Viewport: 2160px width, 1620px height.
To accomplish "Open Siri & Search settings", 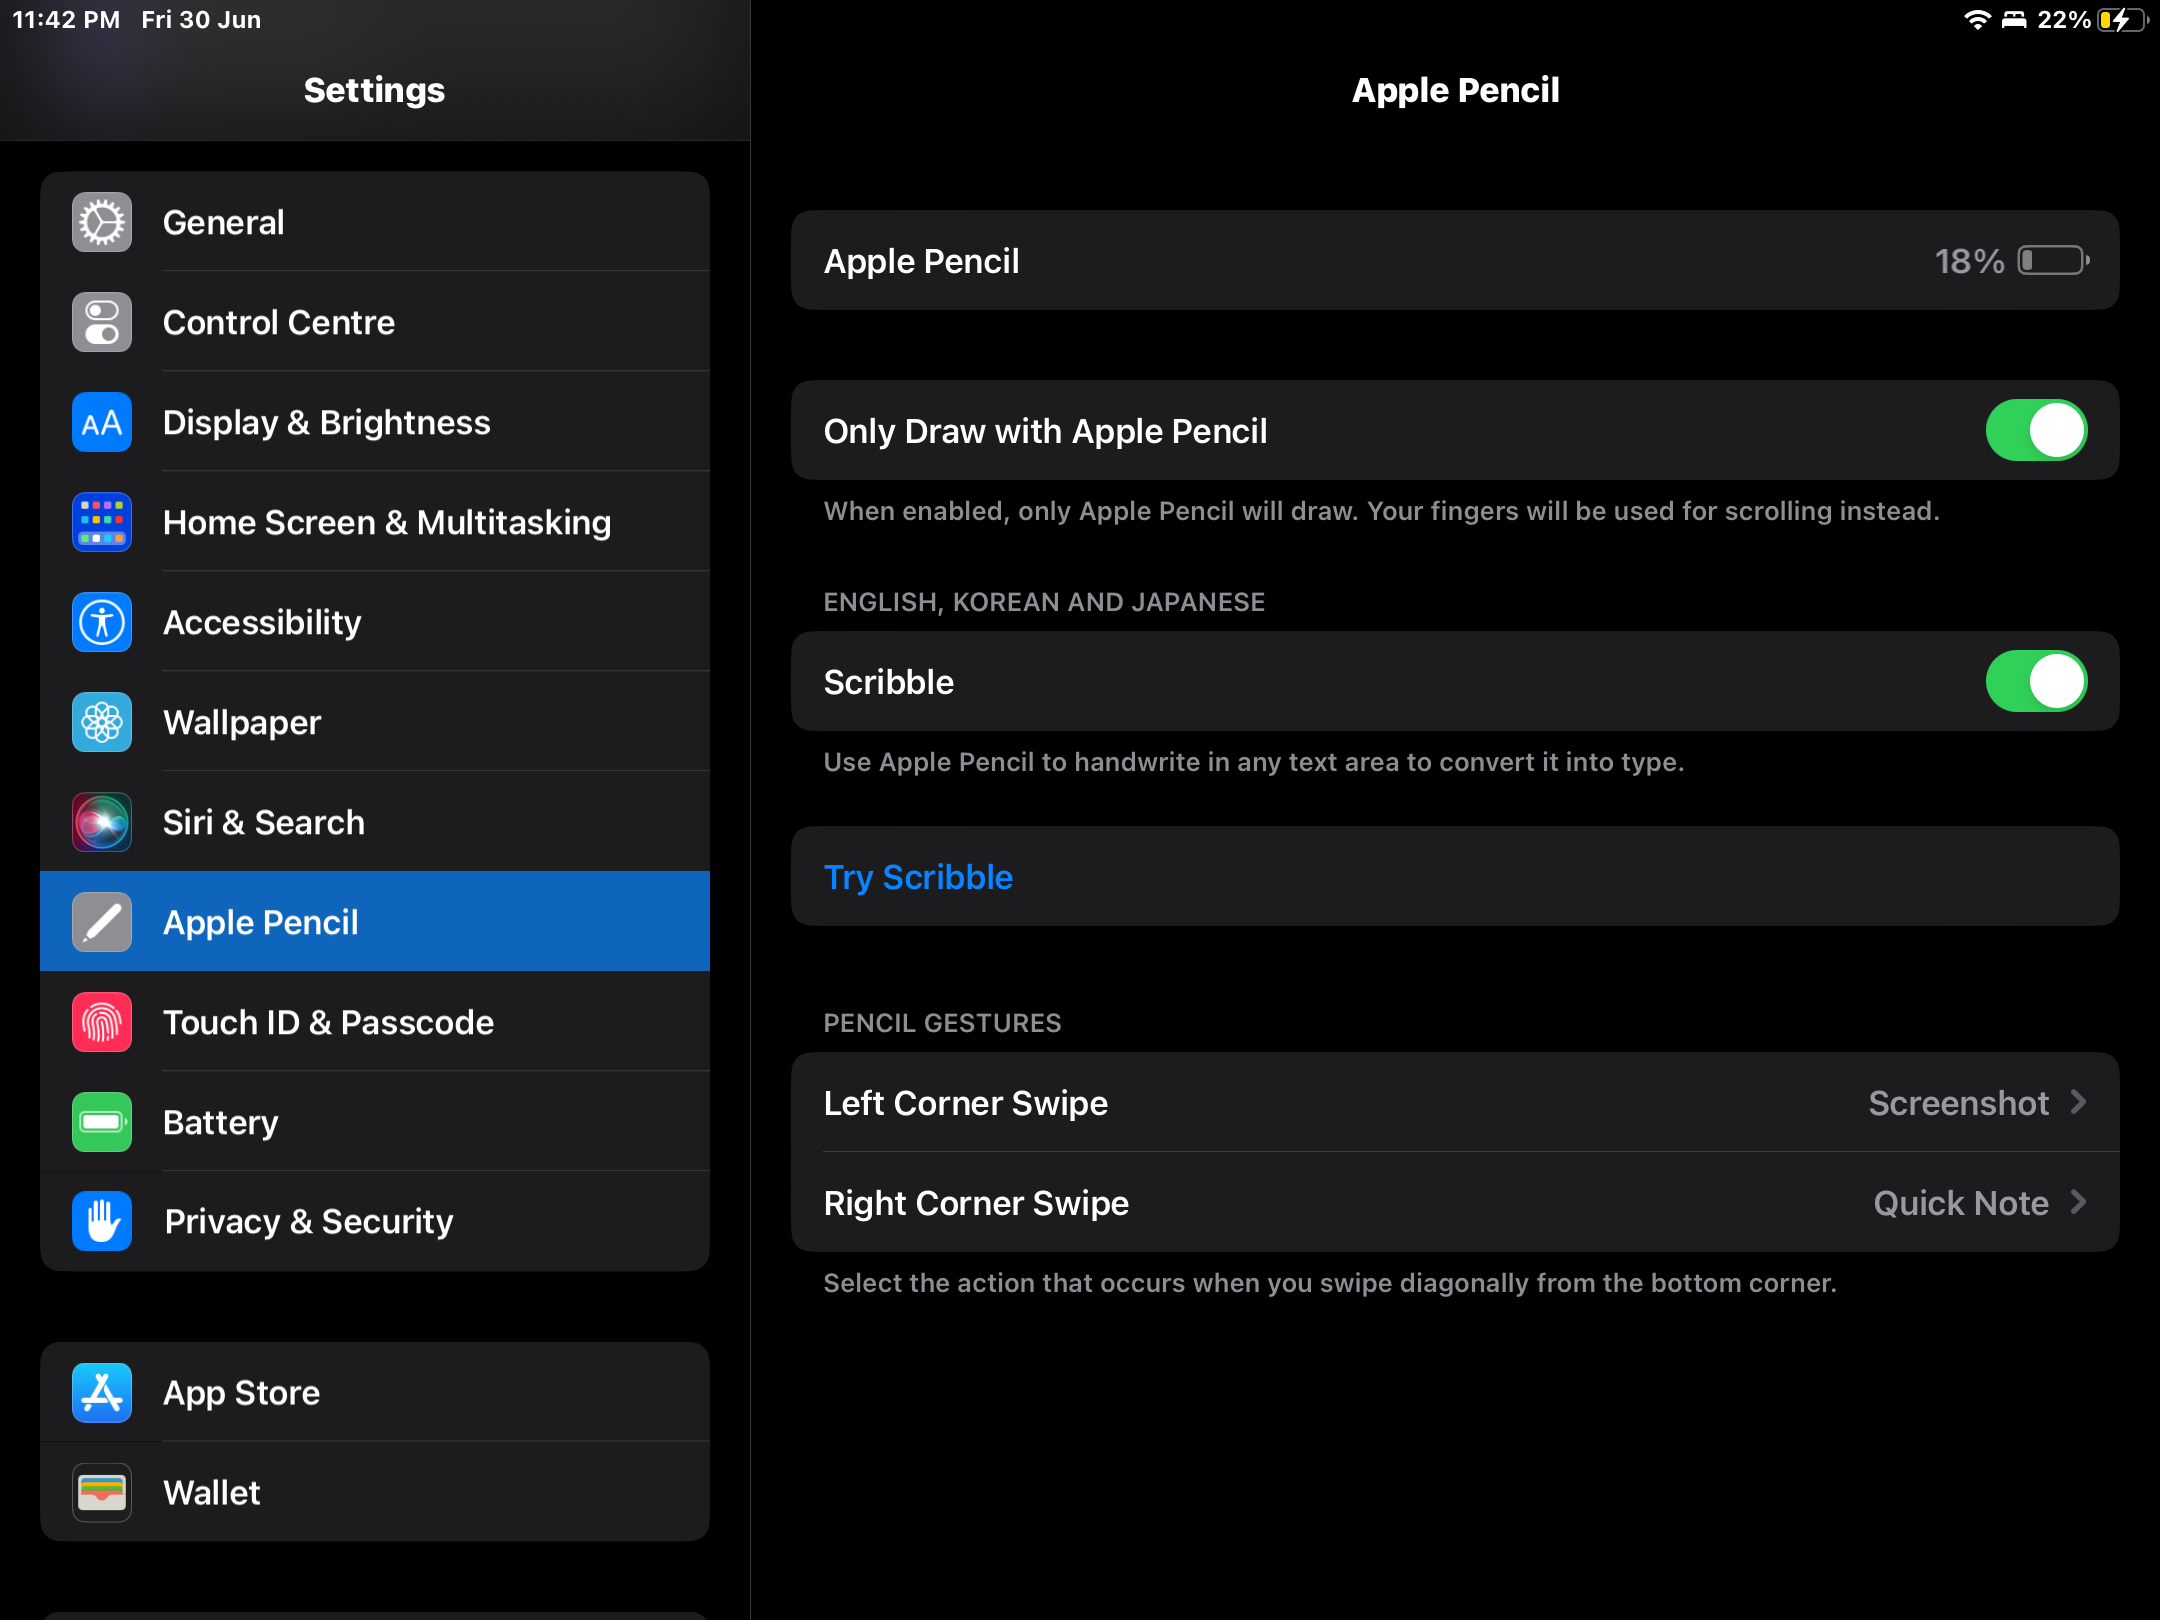I will (375, 822).
